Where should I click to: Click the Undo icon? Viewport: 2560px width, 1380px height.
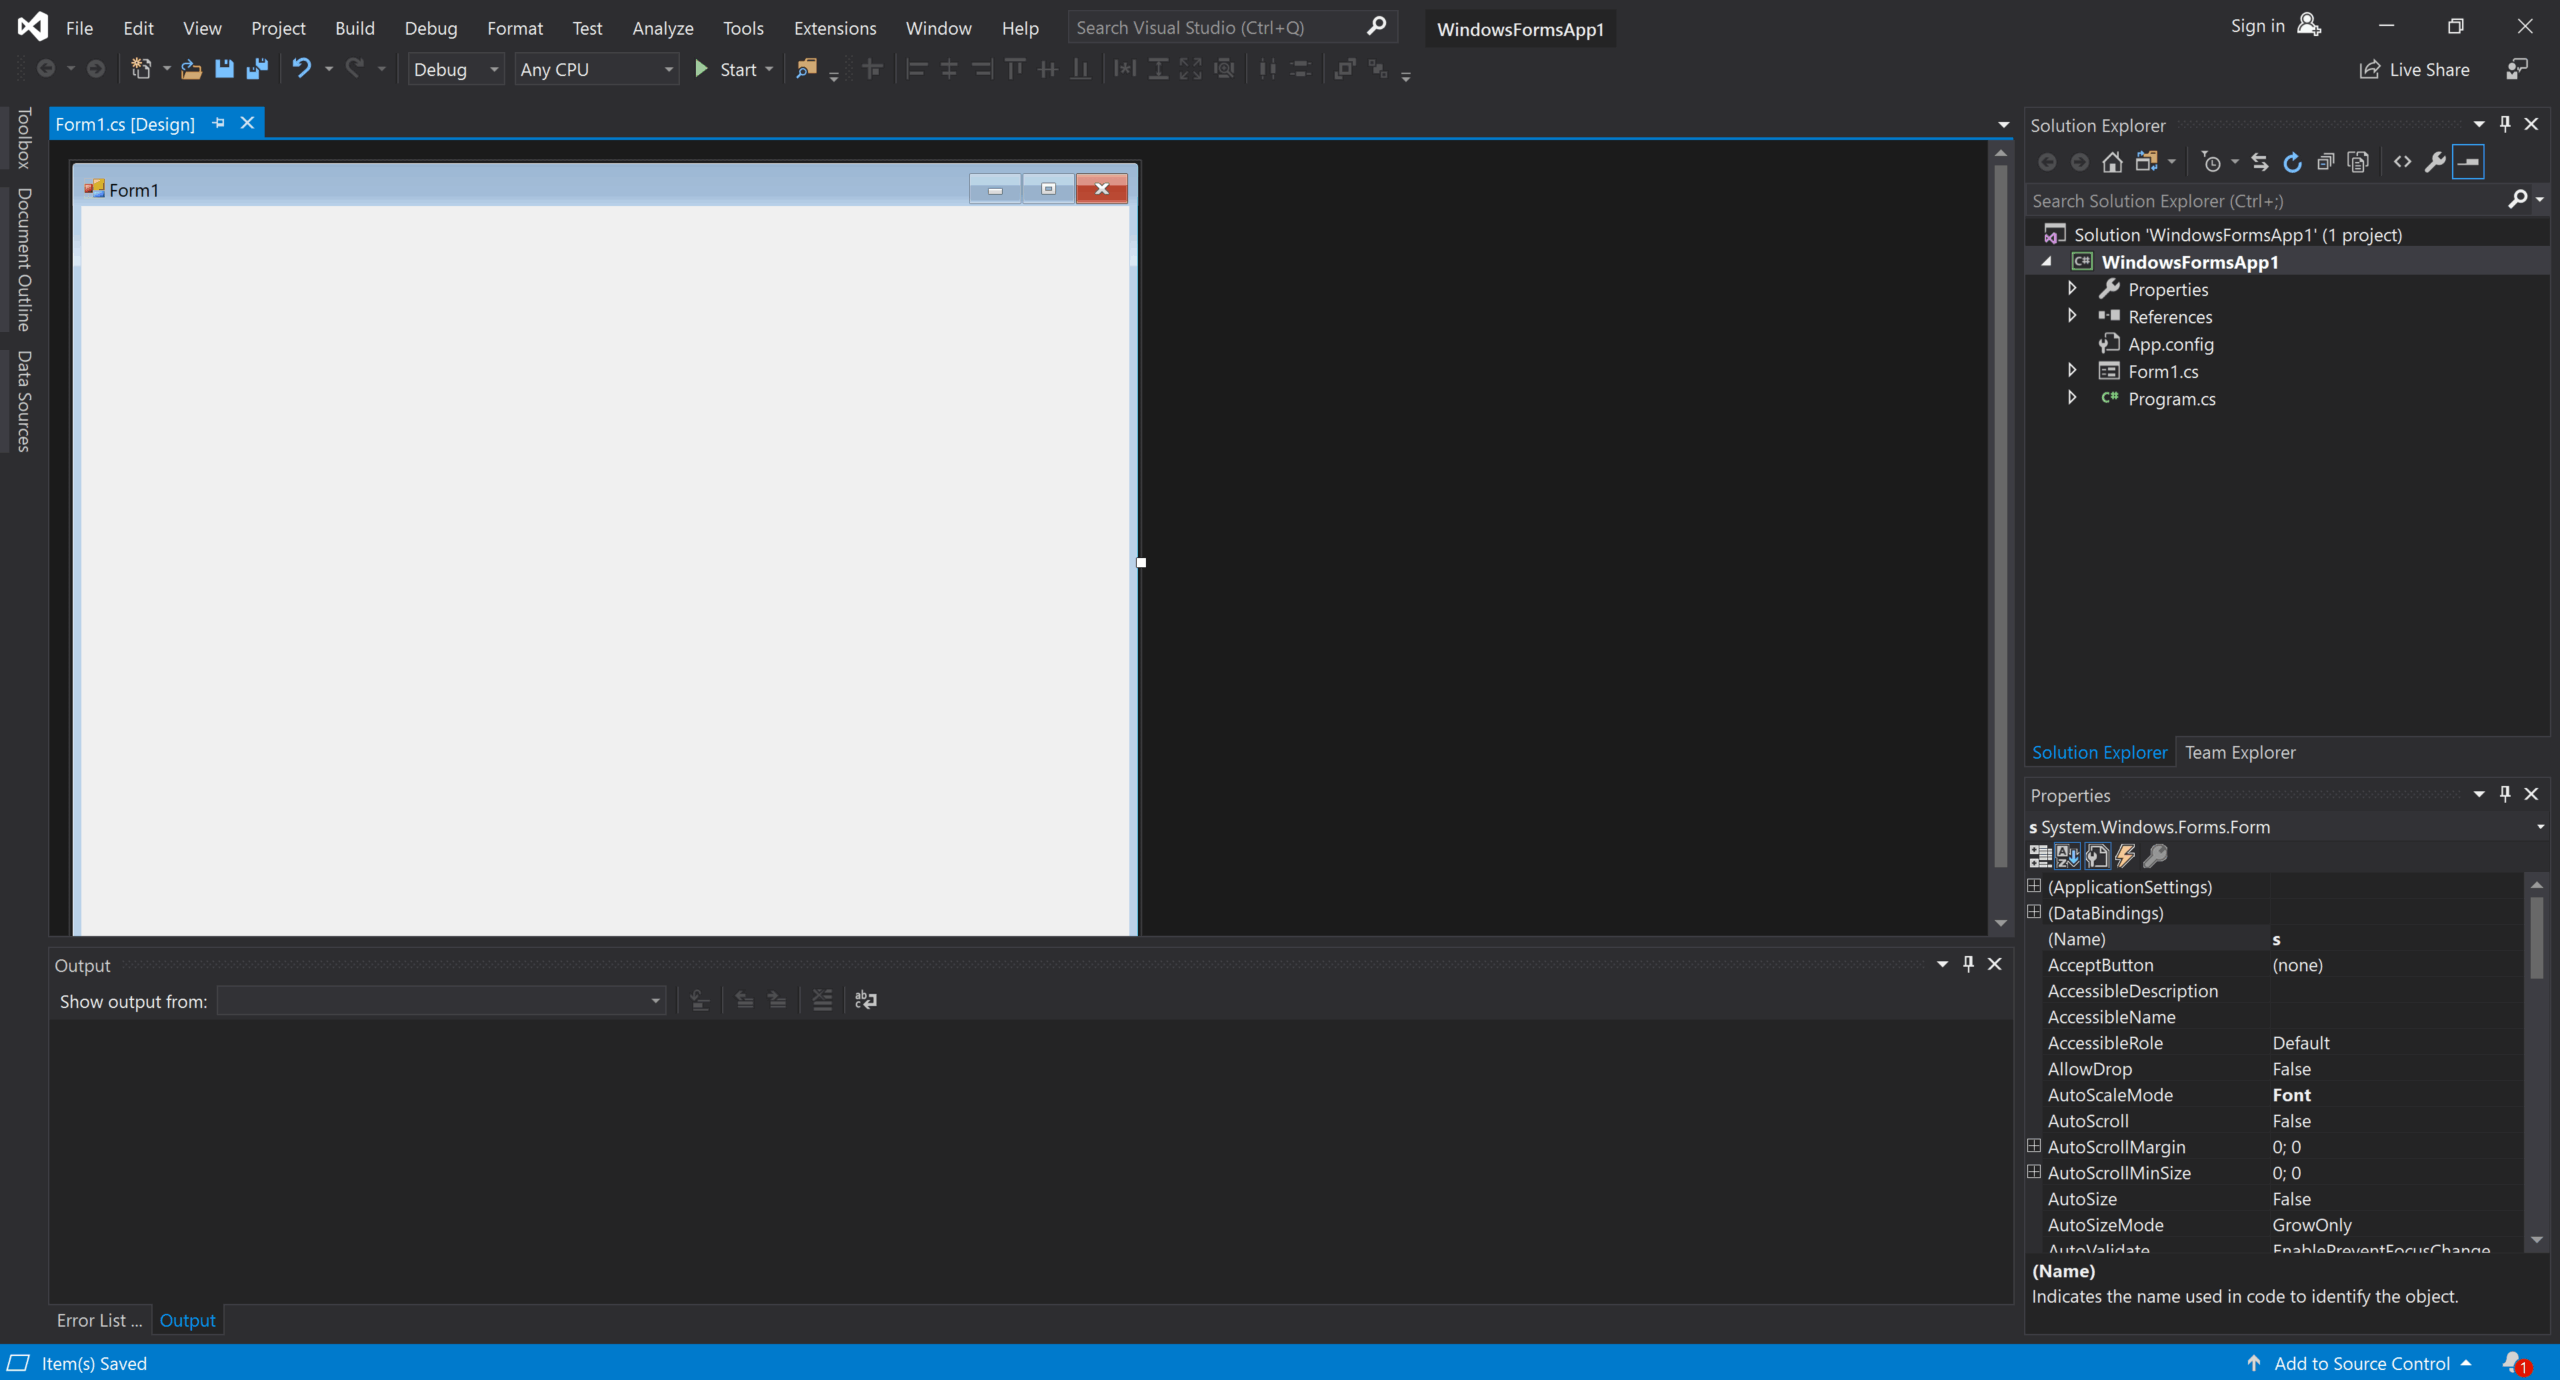click(302, 68)
